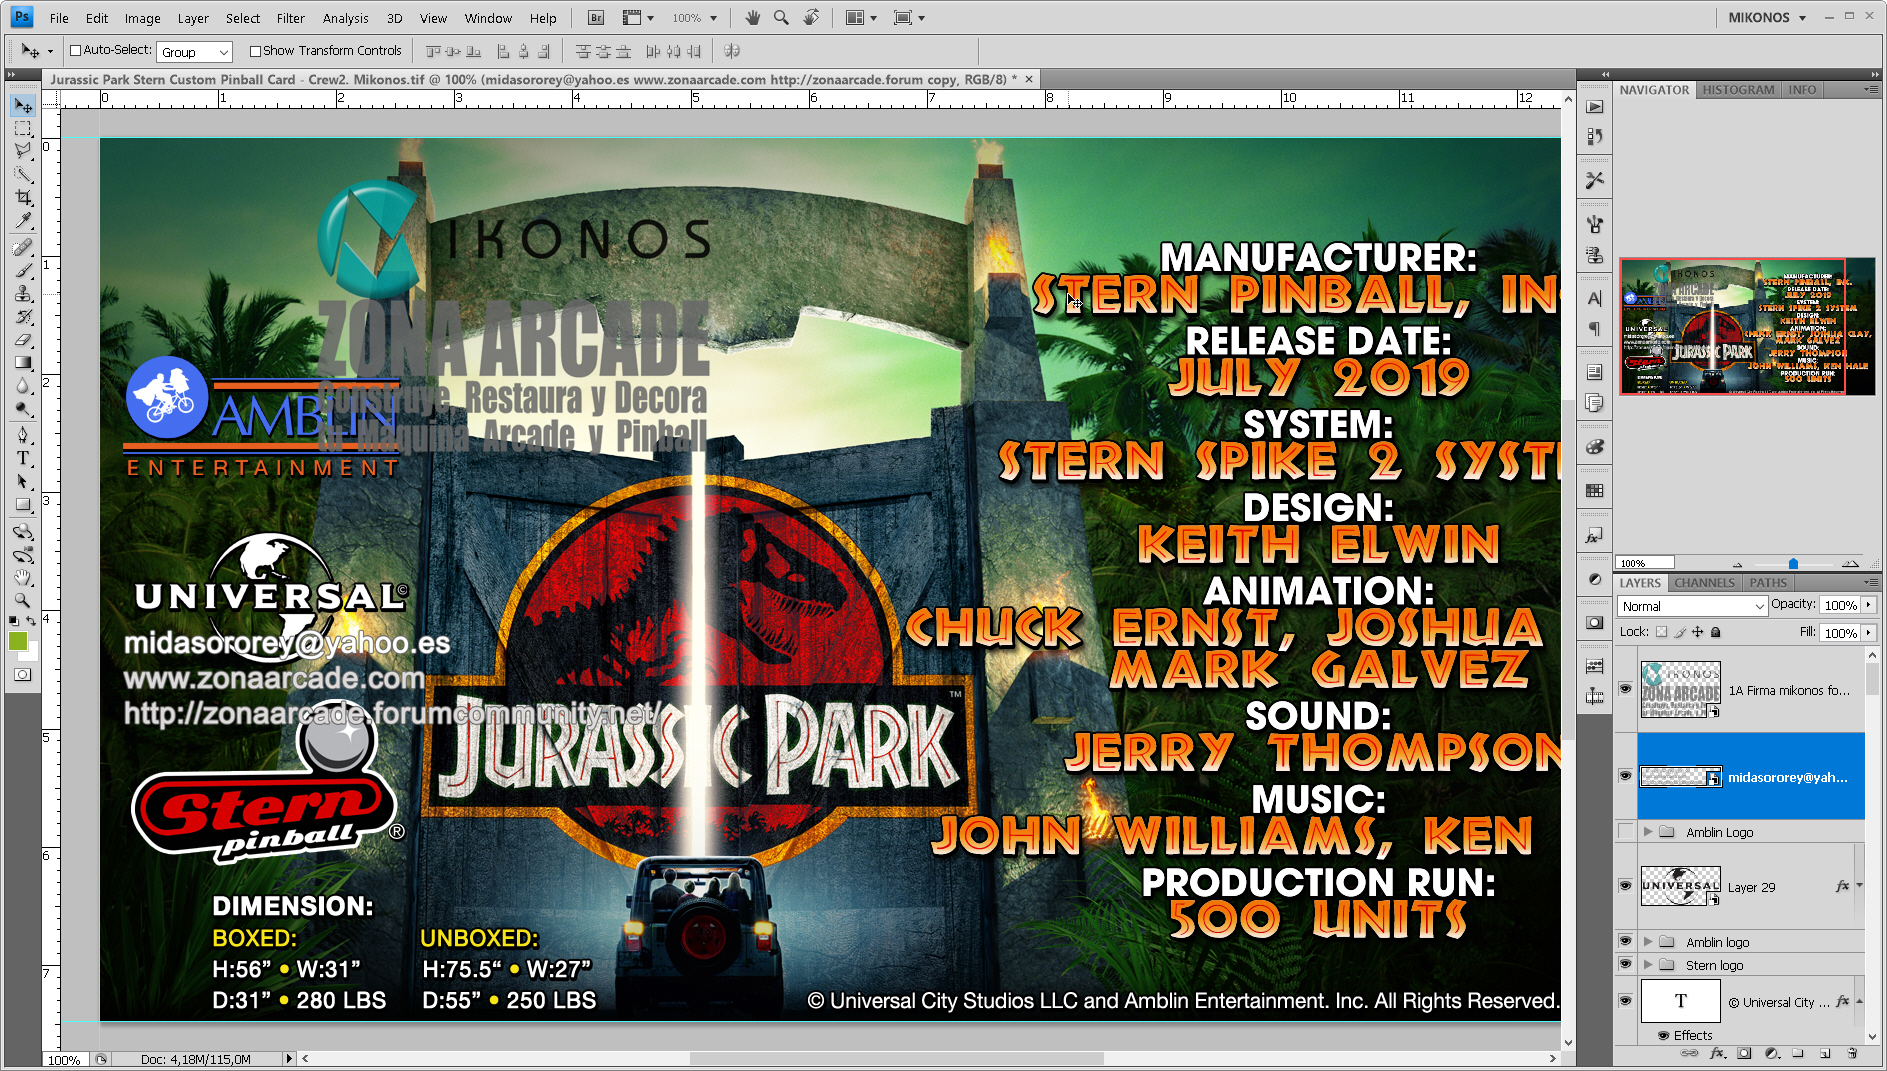Open the background white color swatch
This screenshot has height=1071, width=1887.
tap(33, 654)
